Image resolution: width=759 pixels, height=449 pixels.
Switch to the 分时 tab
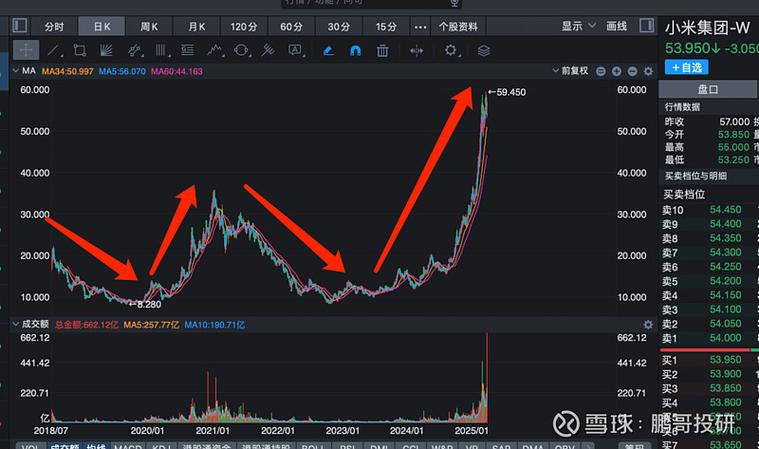pos(54,27)
